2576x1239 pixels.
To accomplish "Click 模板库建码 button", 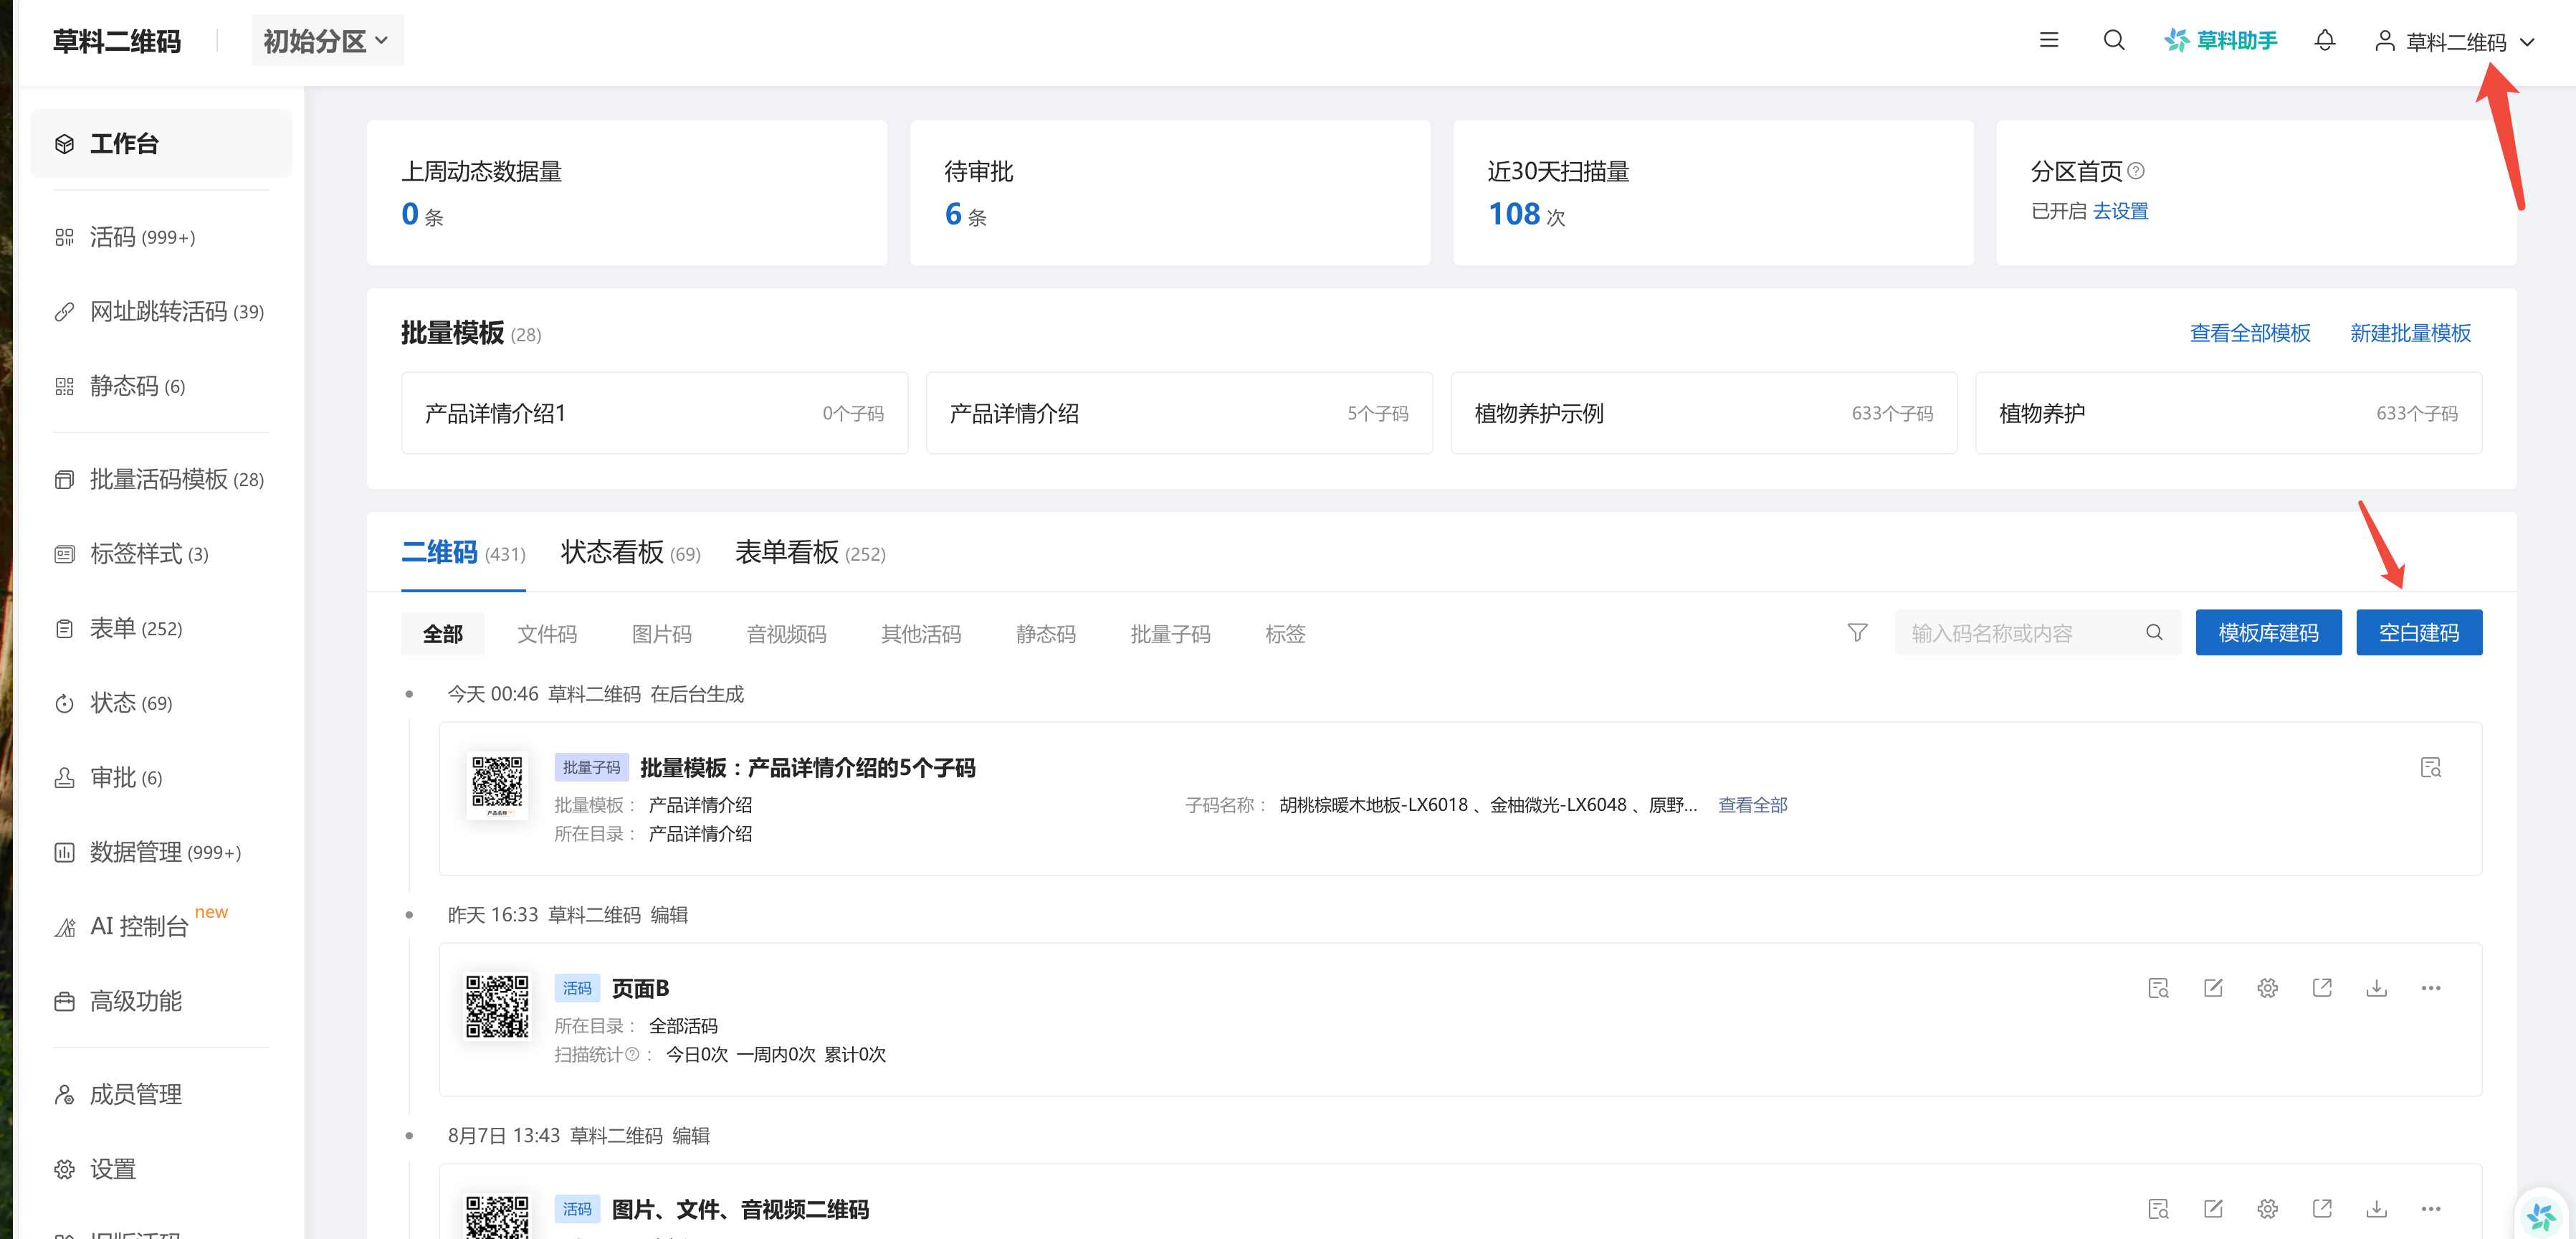I will click(2268, 632).
